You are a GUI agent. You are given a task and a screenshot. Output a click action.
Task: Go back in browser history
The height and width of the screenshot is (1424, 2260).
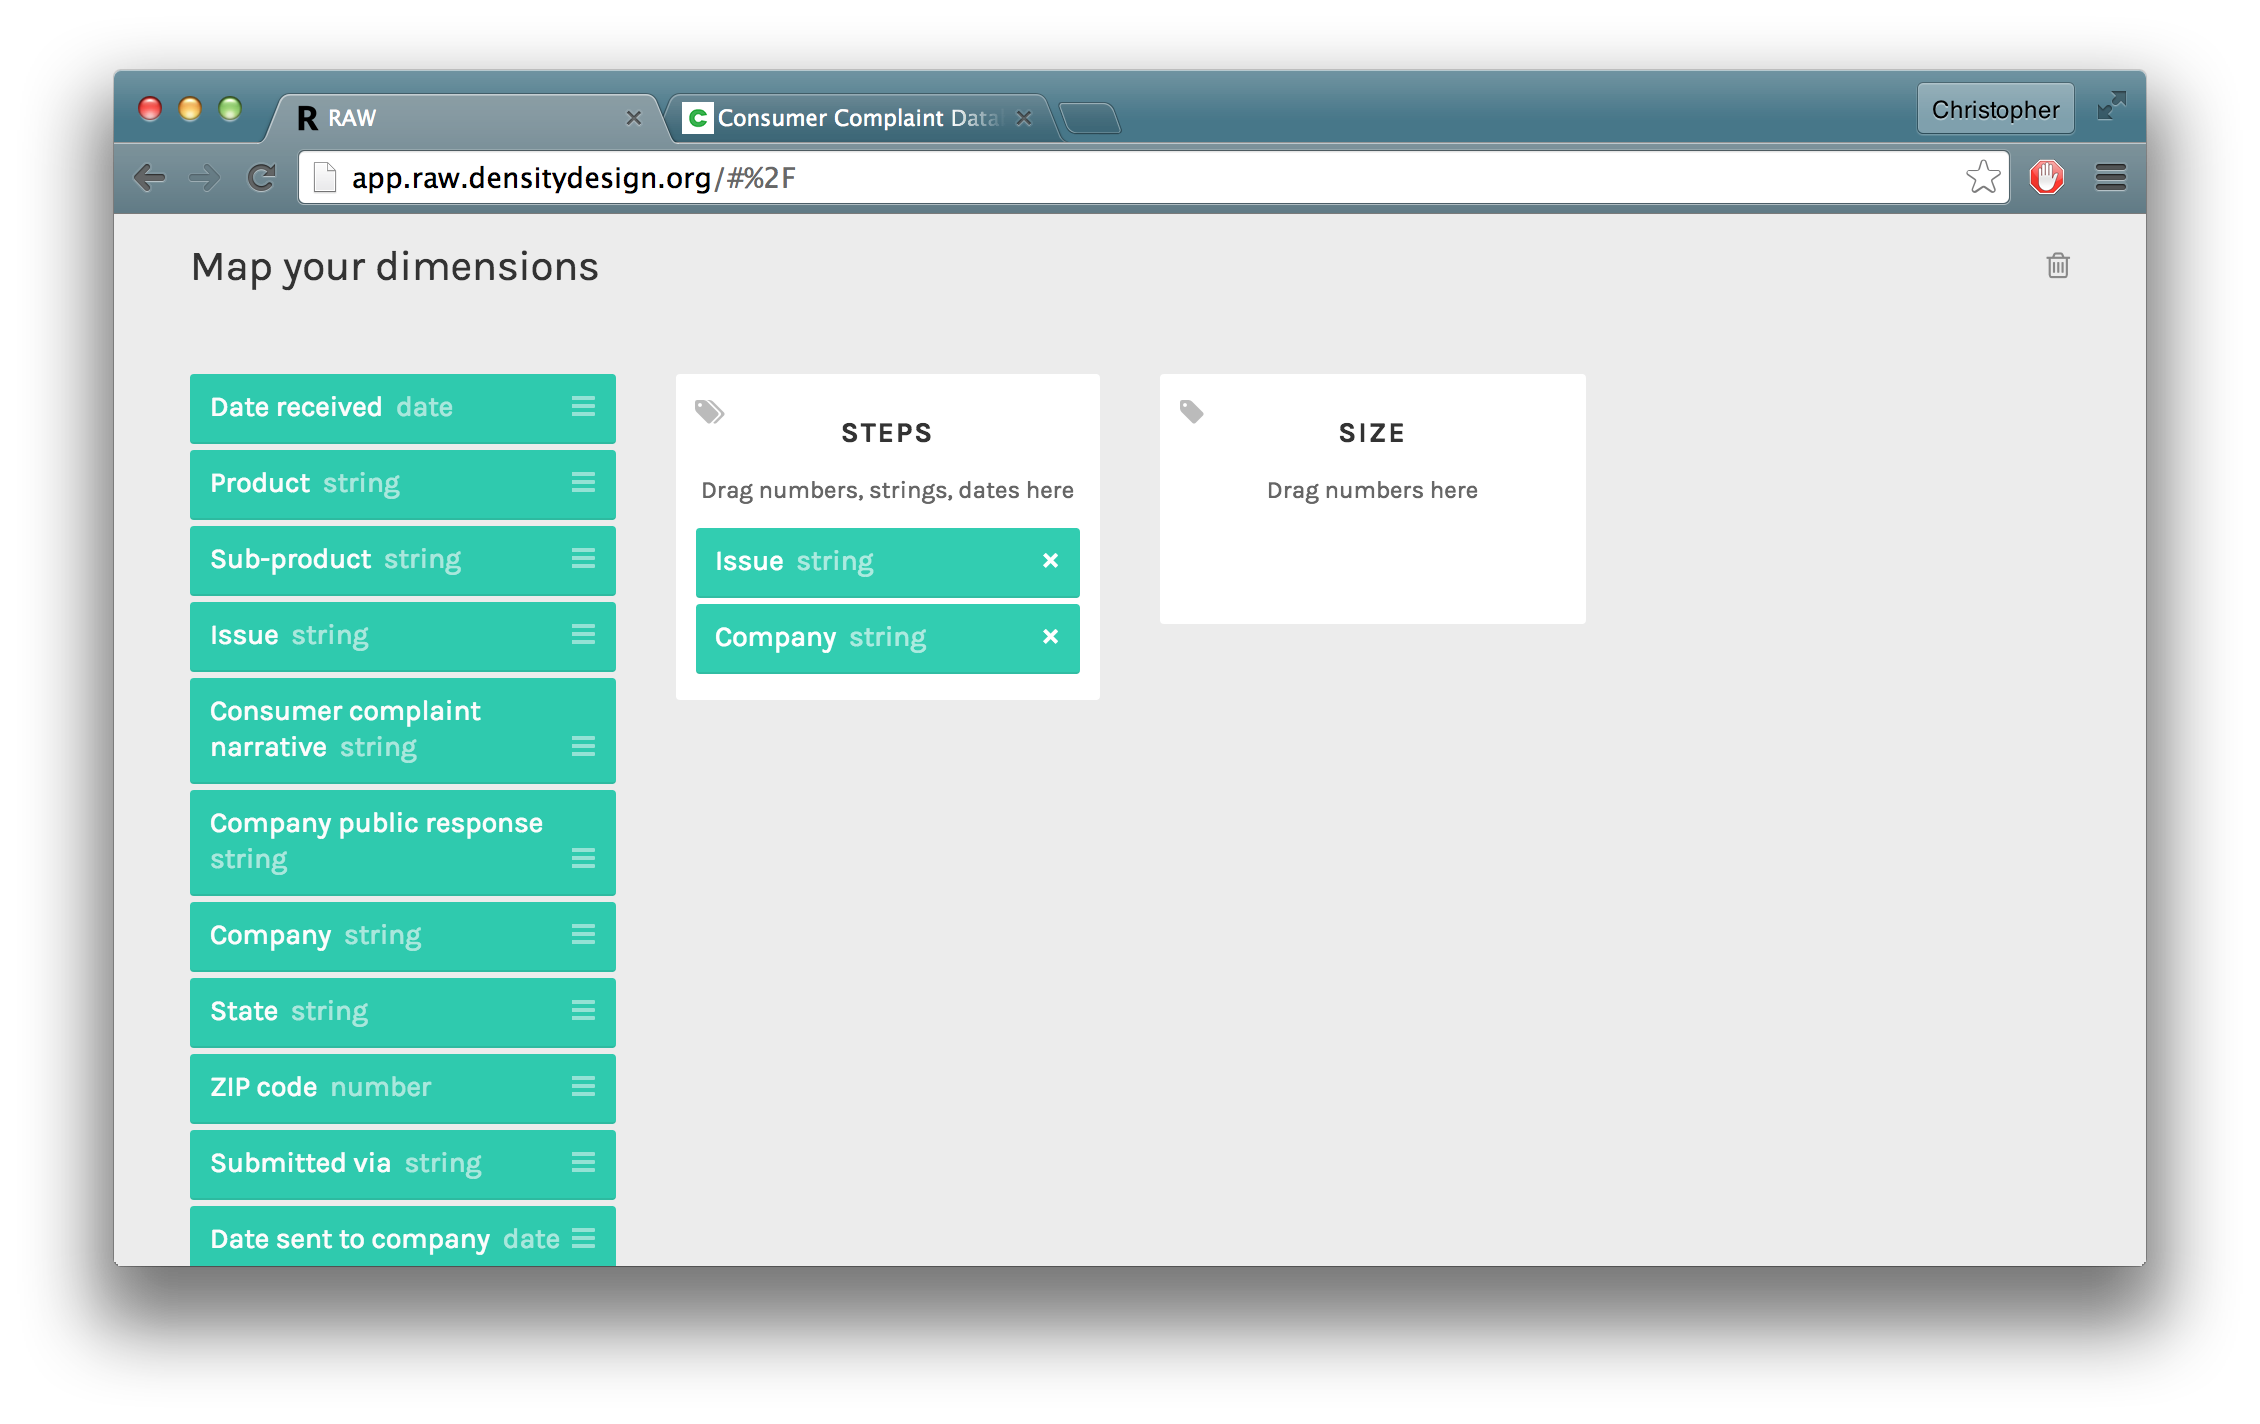pyautogui.click(x=149, y=178)
